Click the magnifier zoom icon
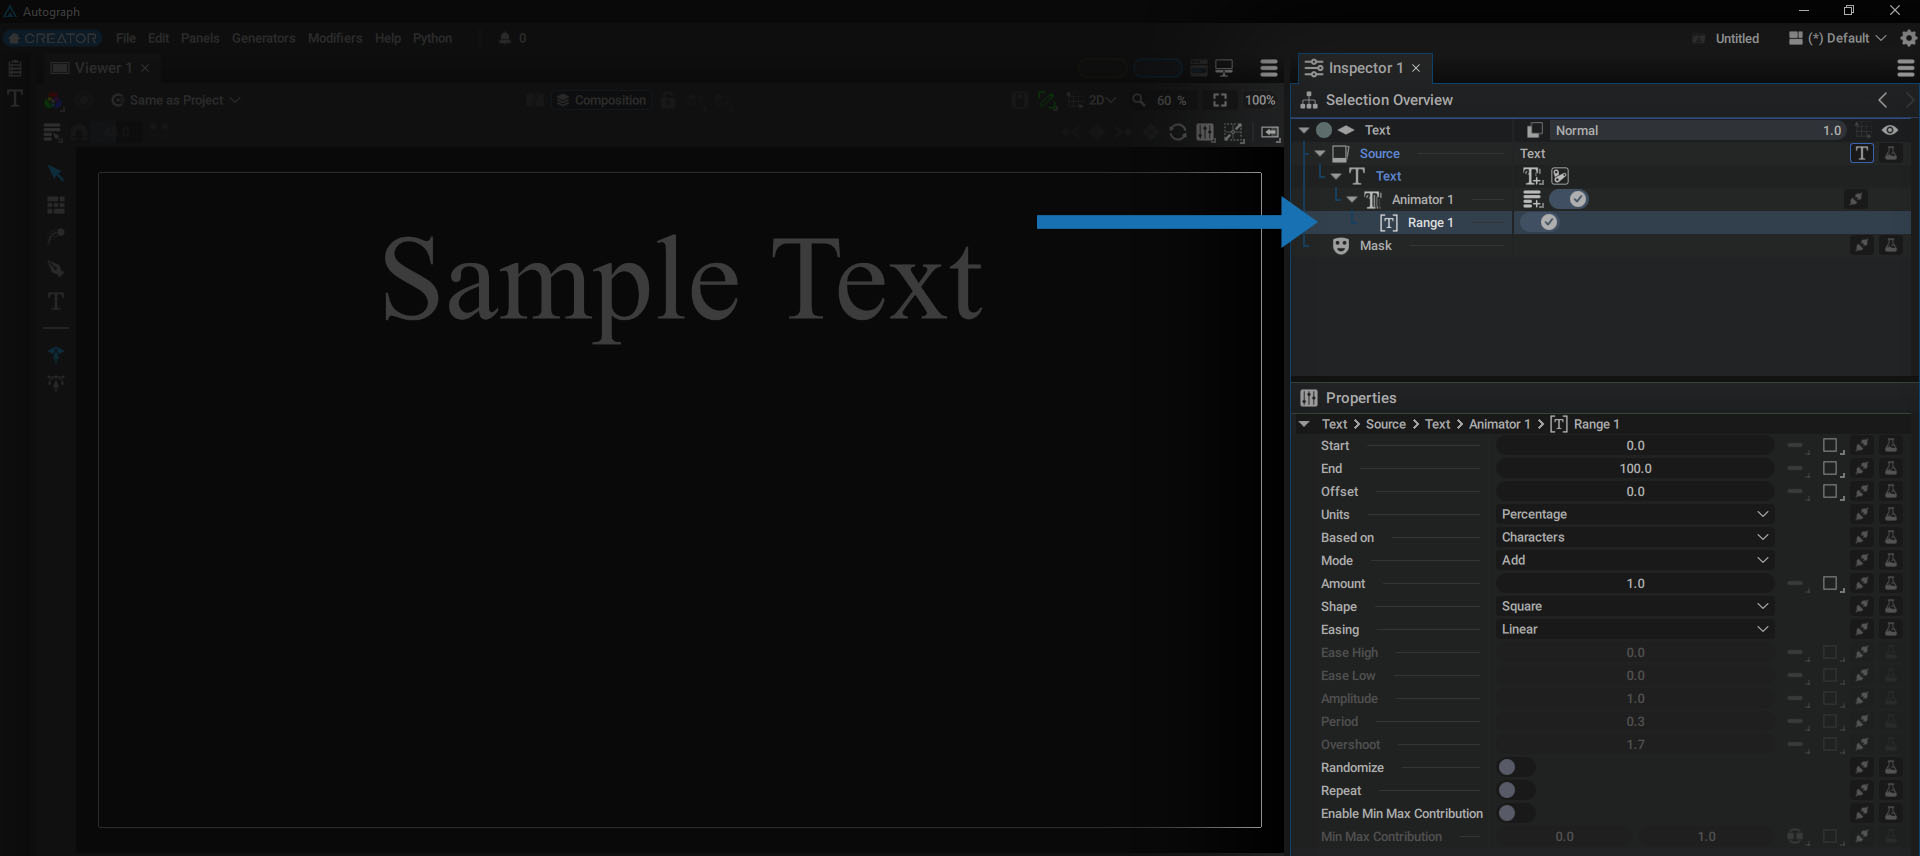Image resolution: width=1920 pixels, height=856 pixels. (1139, 100)
